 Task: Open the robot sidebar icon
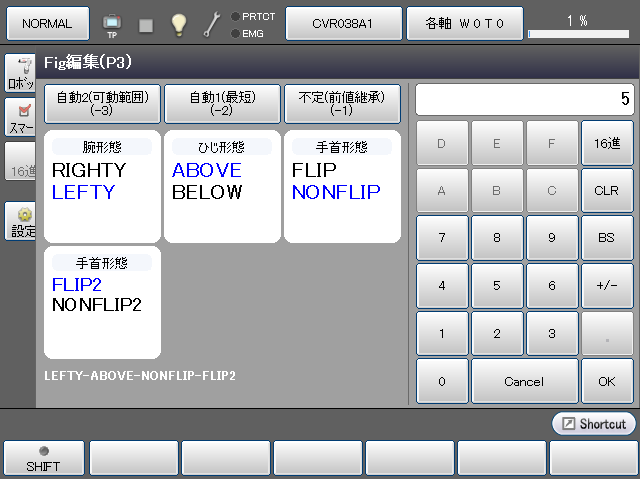point(20,74)
